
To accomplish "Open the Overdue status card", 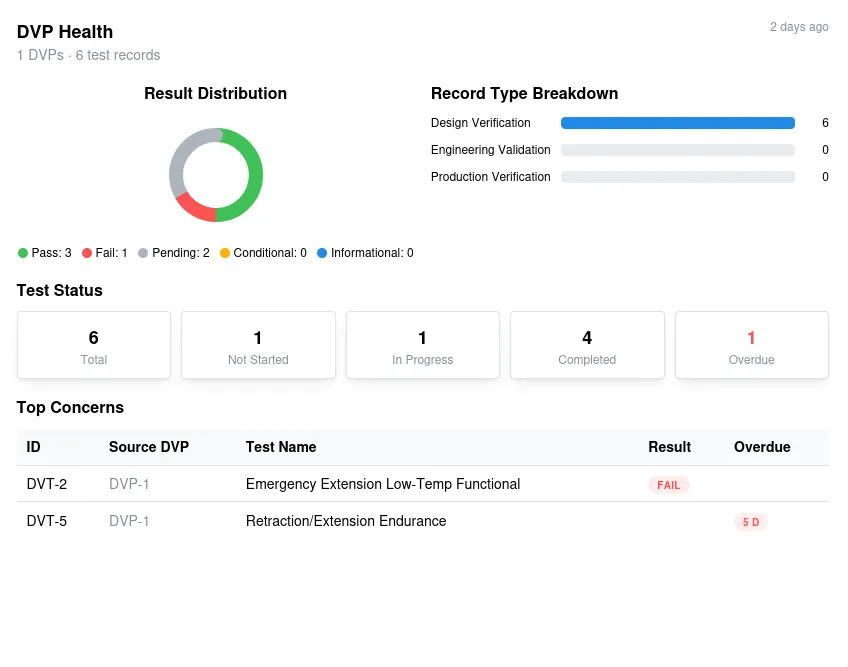I will [x=752, y=345].
